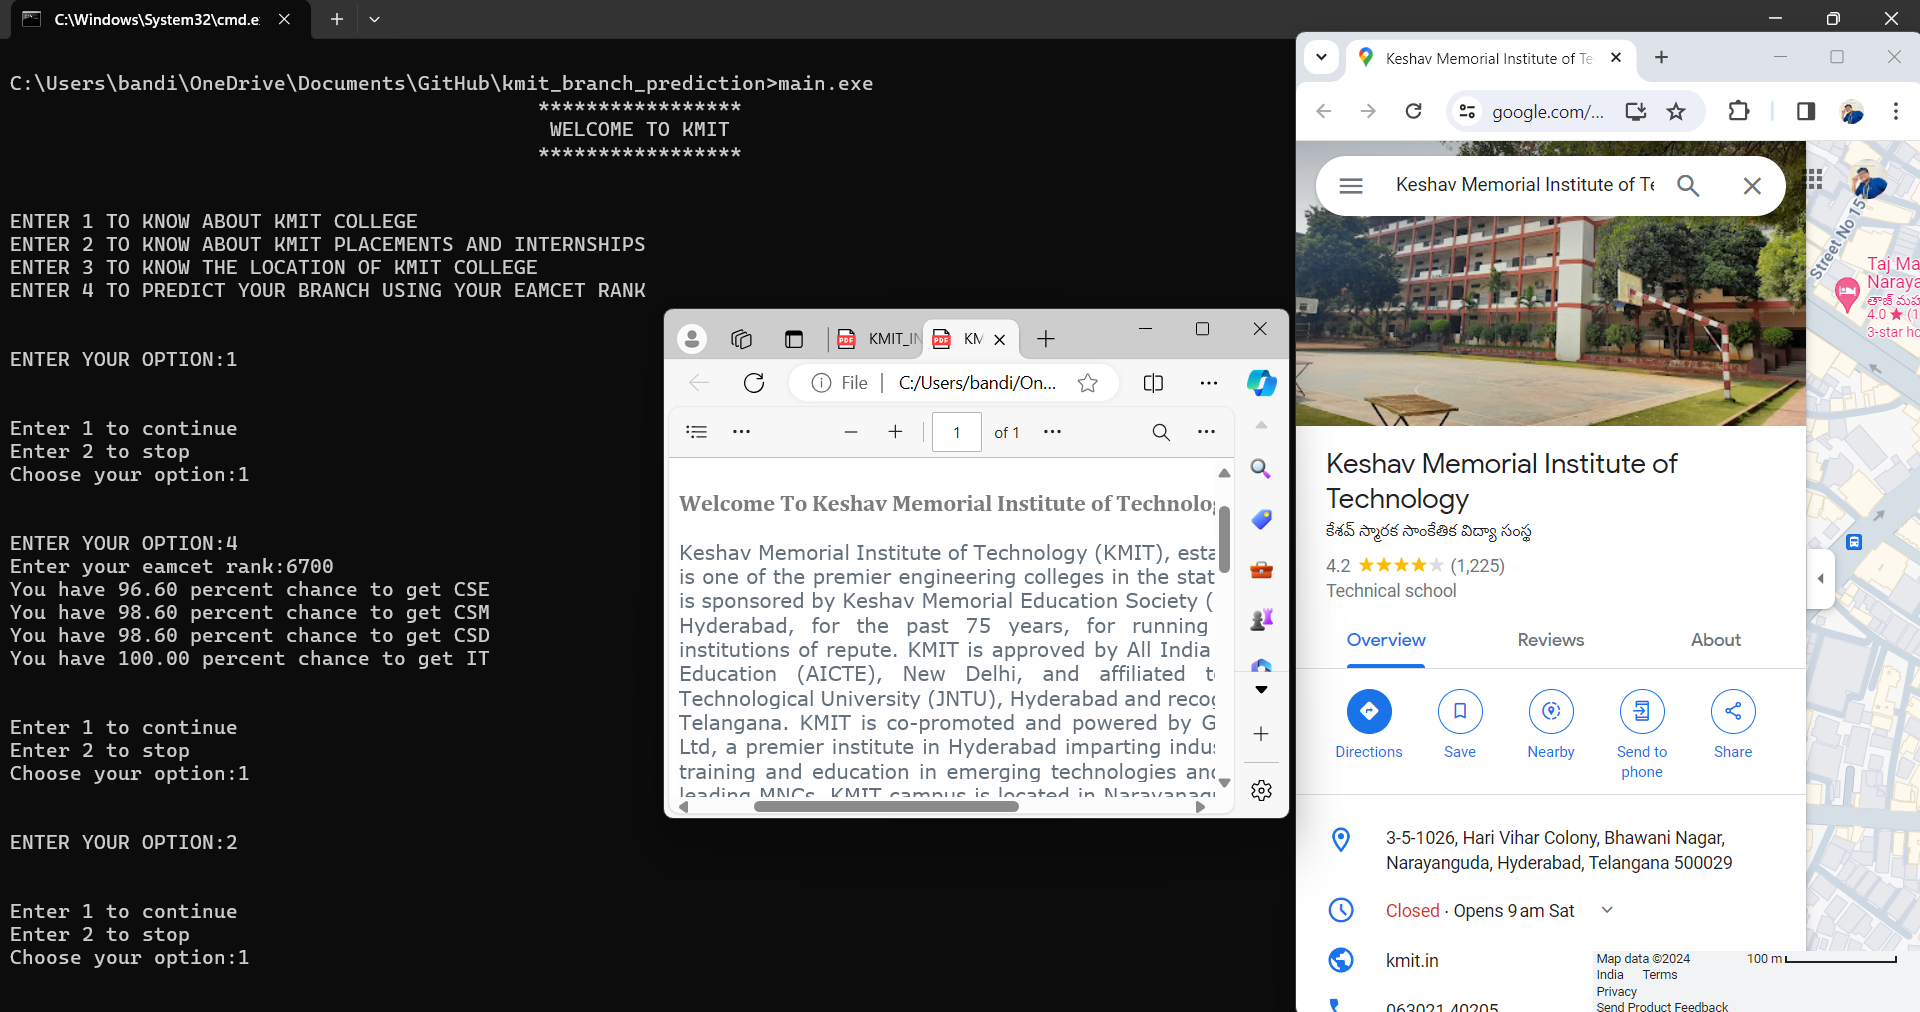Select the Overview tab in Maps

[1386, 640]
